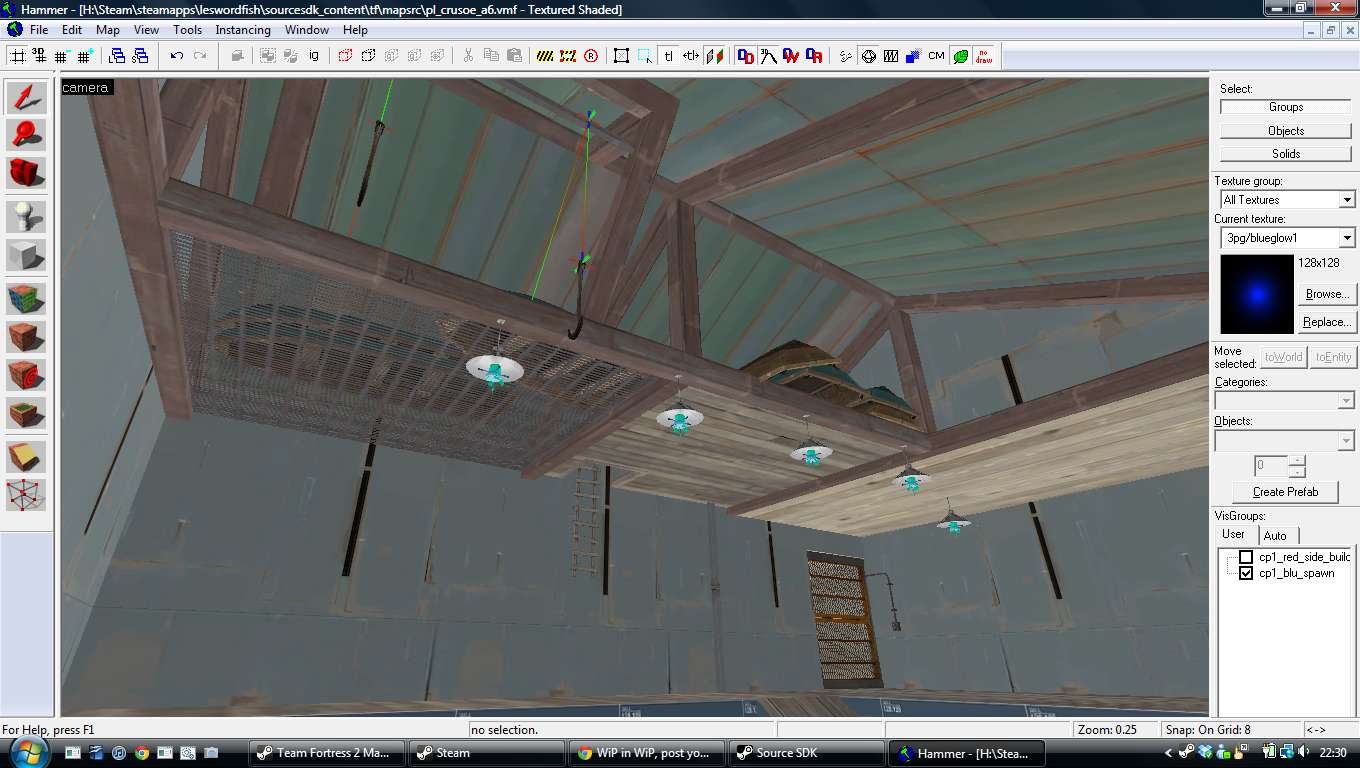Image resolution: width=1360 pixels, height=768 pixels.
Task: Click the Solids select button
Action: (x=1285, y=153)
